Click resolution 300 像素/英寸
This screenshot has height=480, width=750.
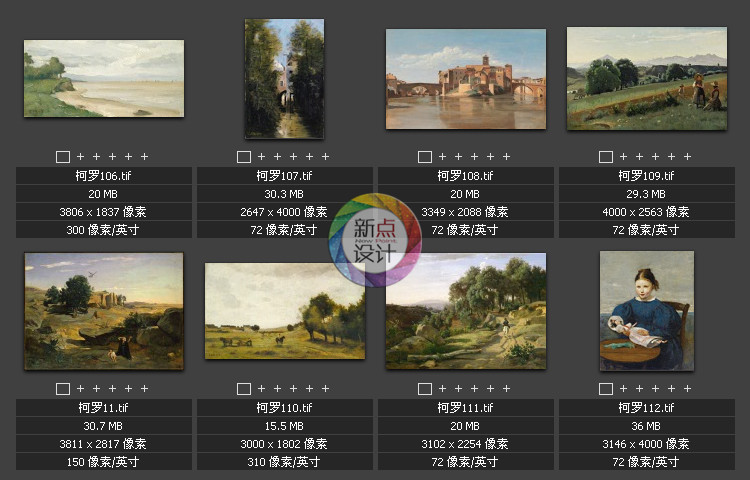point(103,230)
